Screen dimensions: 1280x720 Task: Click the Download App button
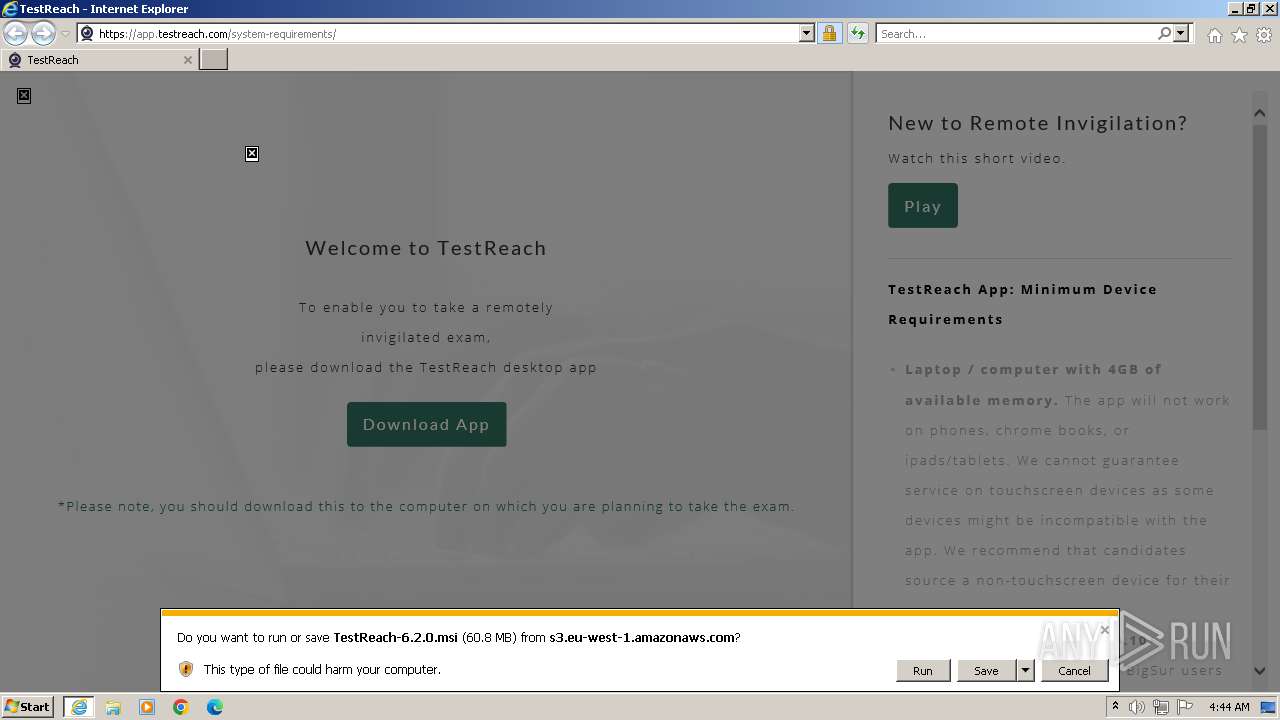426,424
